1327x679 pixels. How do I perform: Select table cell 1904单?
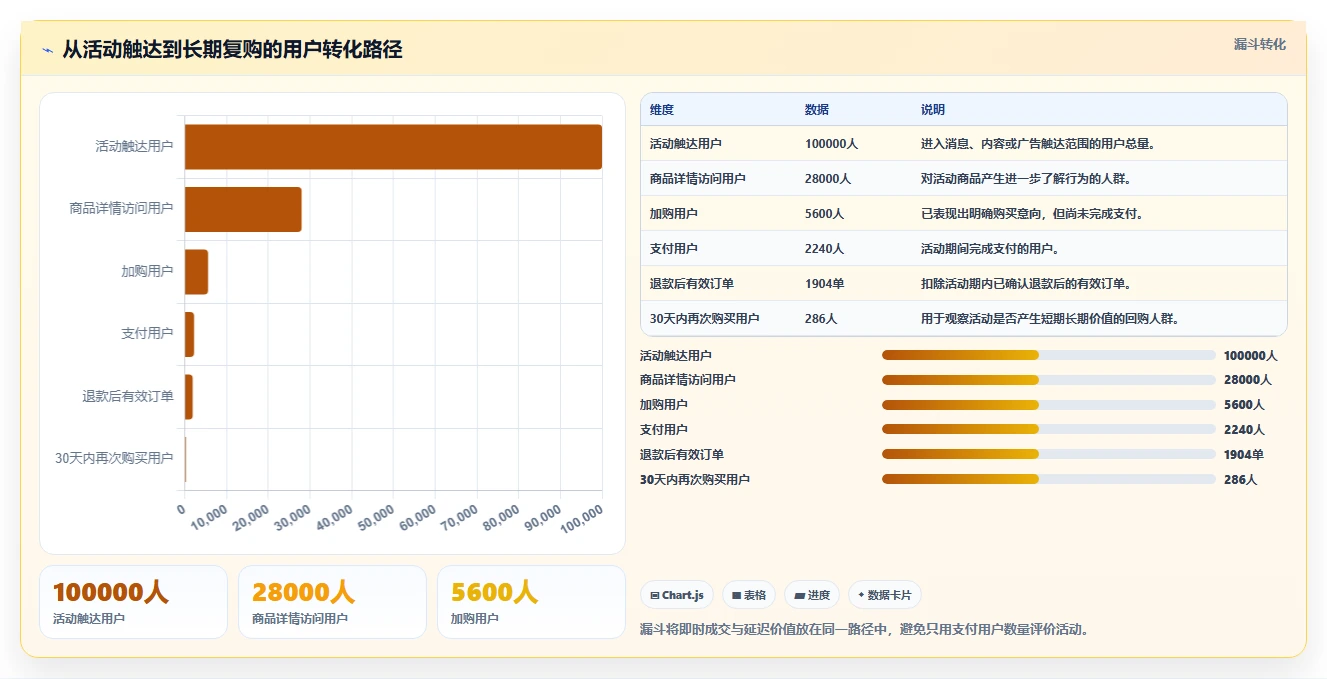[825, 284]
